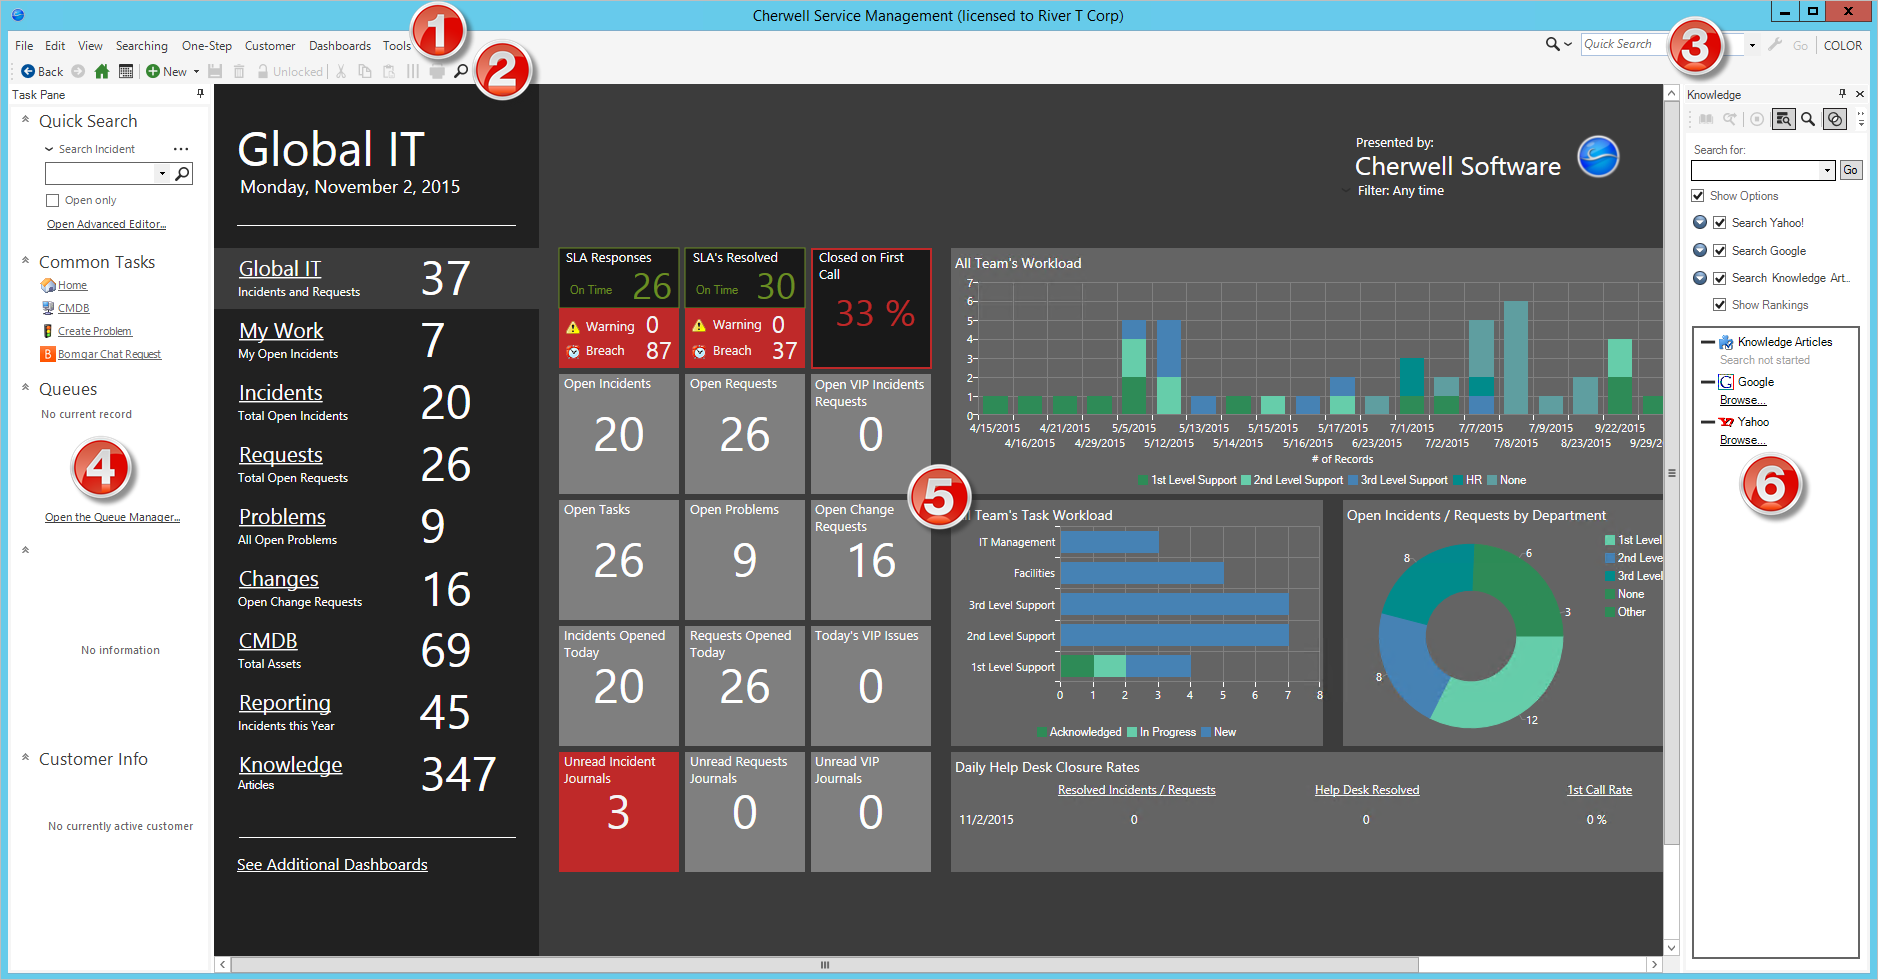Open the Searching menu

142,45
